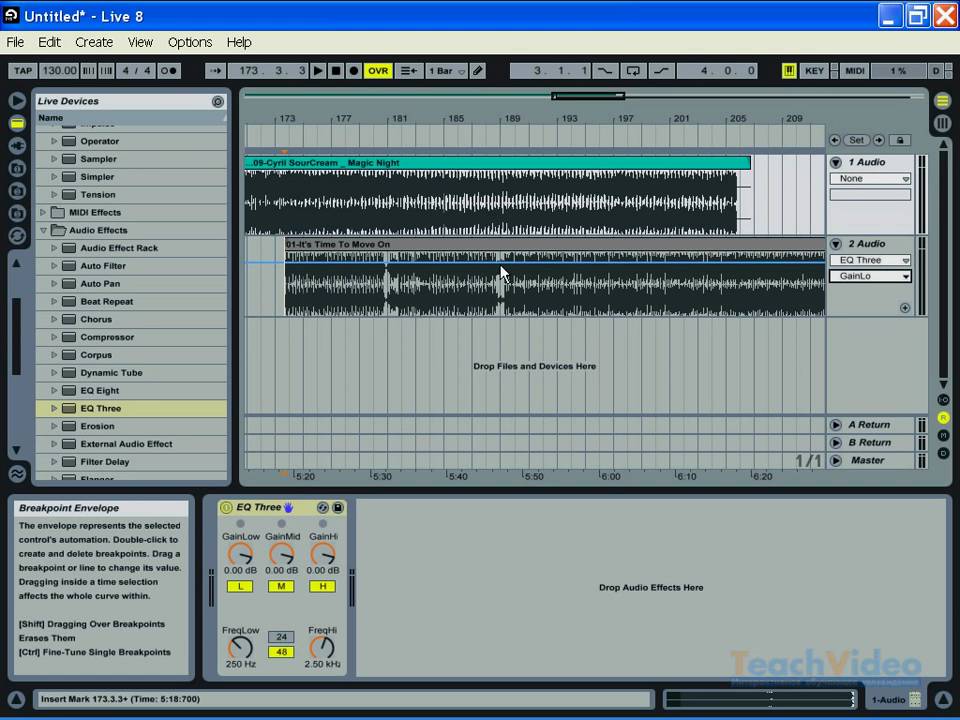Open the View menu
This screenshot has width=960, height=720.
[140, 42]
